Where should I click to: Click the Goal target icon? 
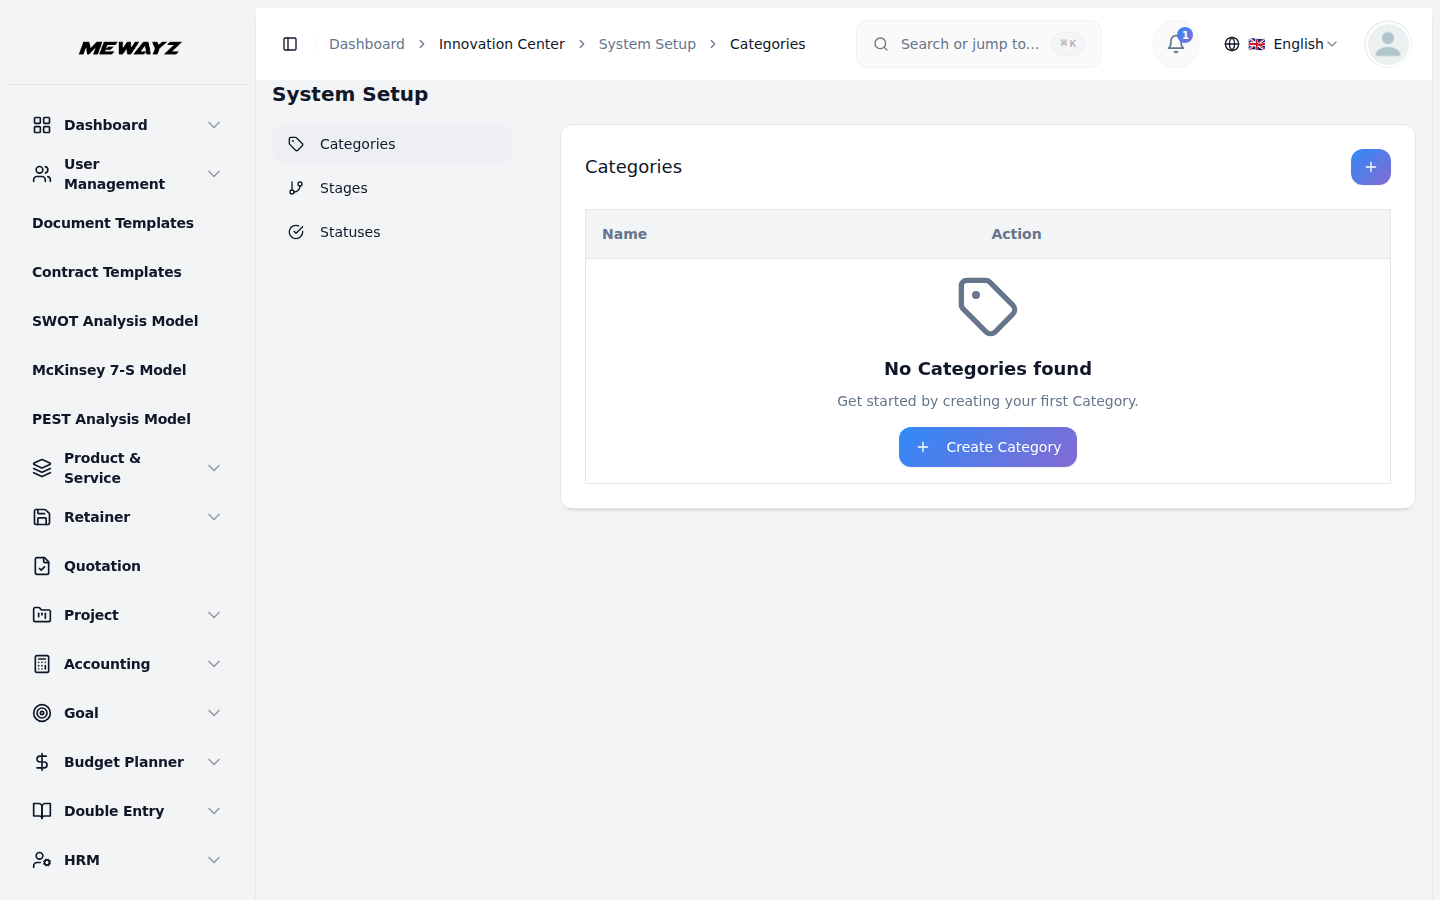[42, 713]
